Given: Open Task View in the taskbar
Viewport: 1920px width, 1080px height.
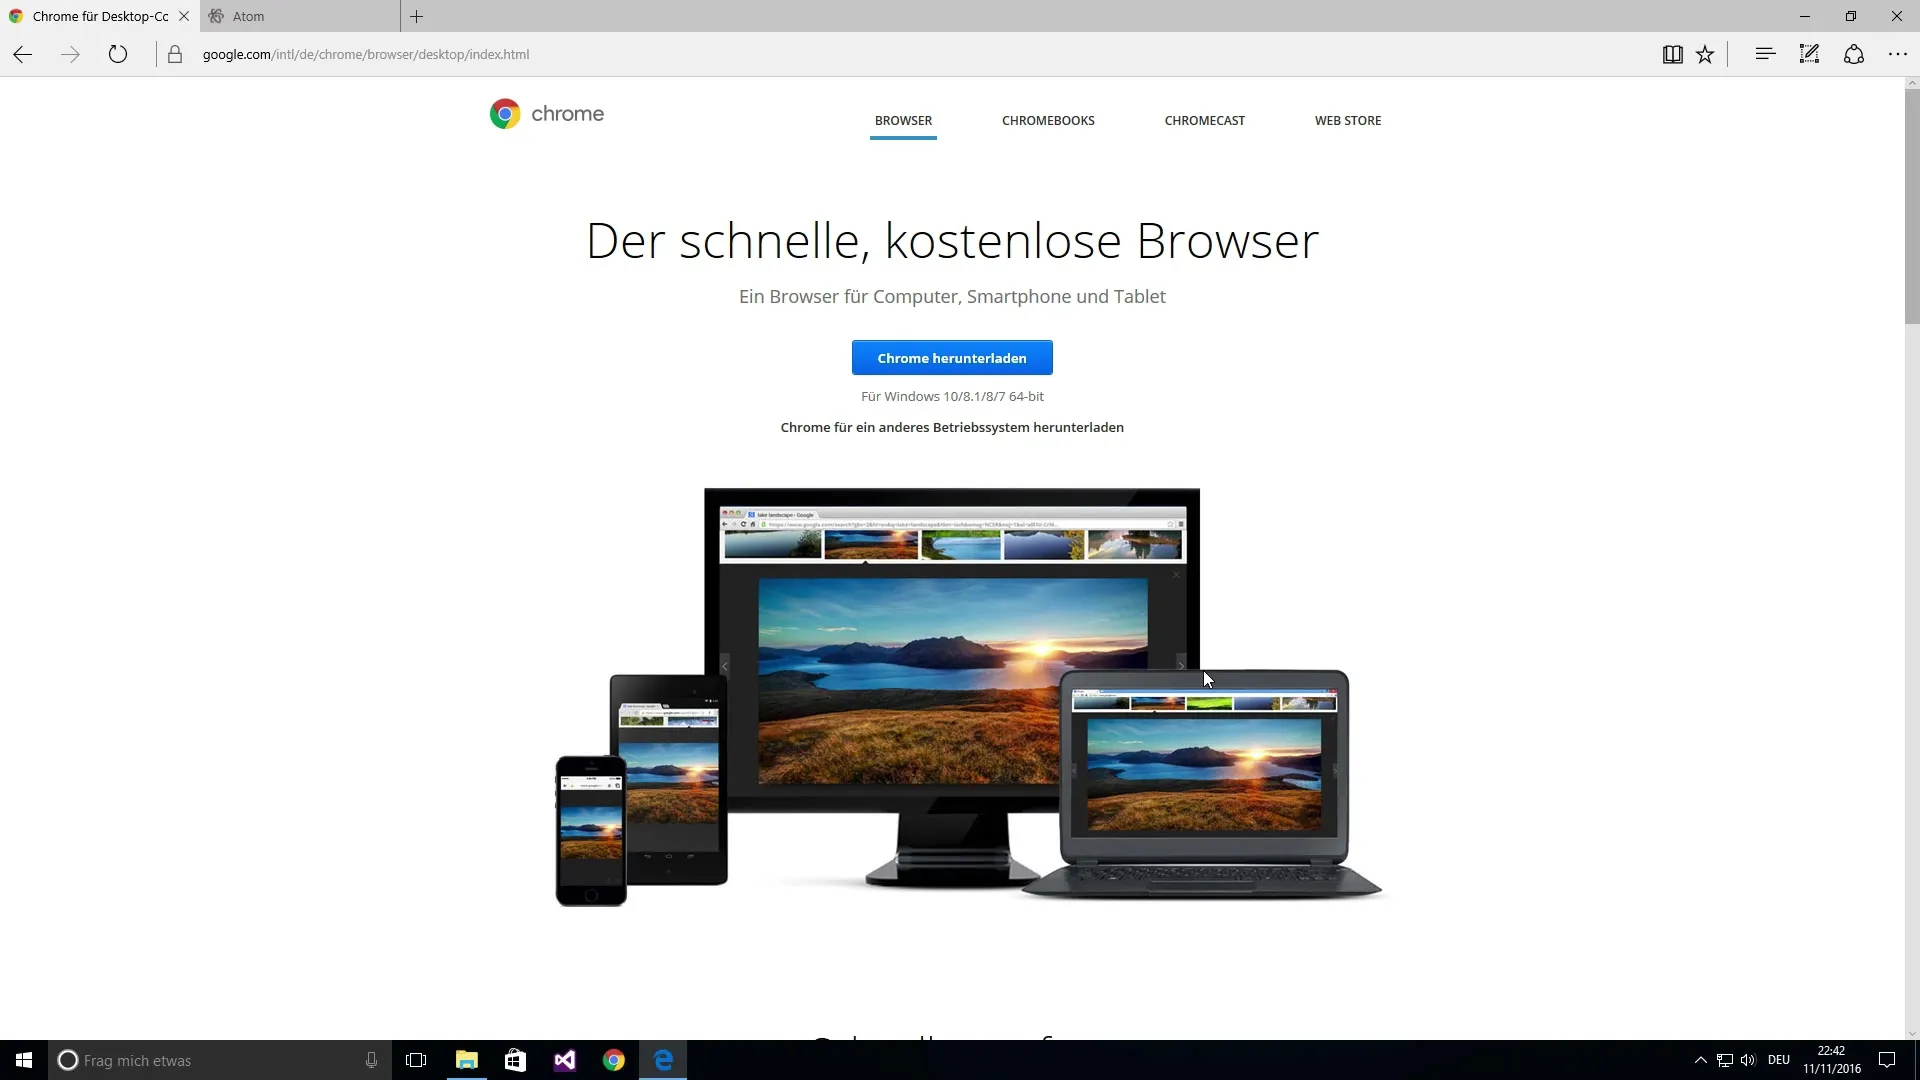Looking at the screenshot, I should (x=416, y=1060).
